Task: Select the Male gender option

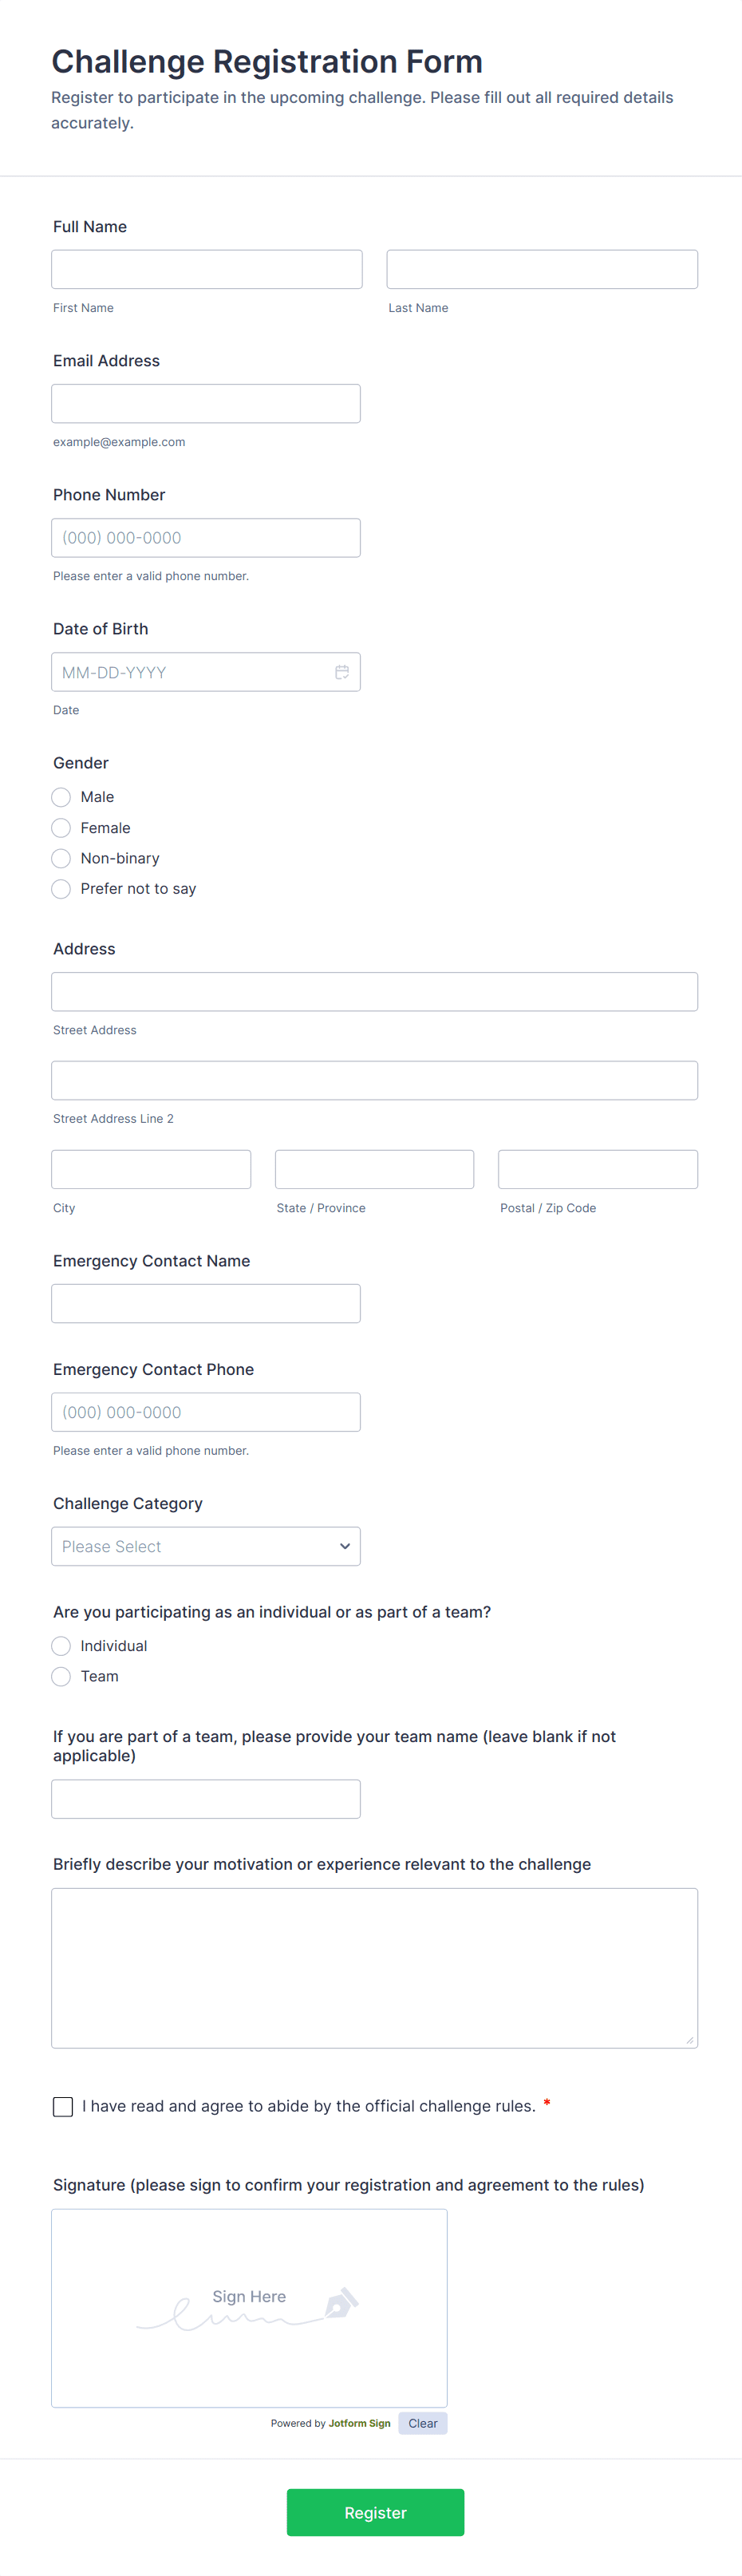Action: pos(61,797)
